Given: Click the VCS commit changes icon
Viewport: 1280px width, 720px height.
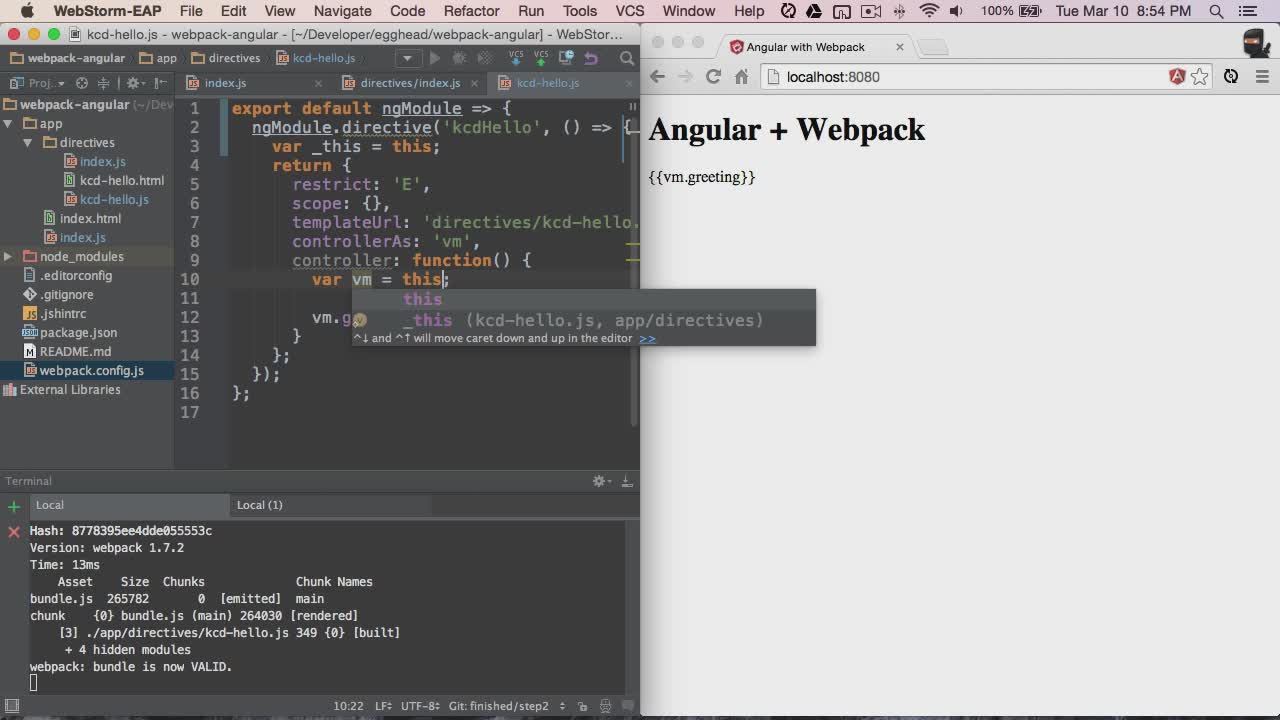Looking at the screenshot, I should click(541, 58).
